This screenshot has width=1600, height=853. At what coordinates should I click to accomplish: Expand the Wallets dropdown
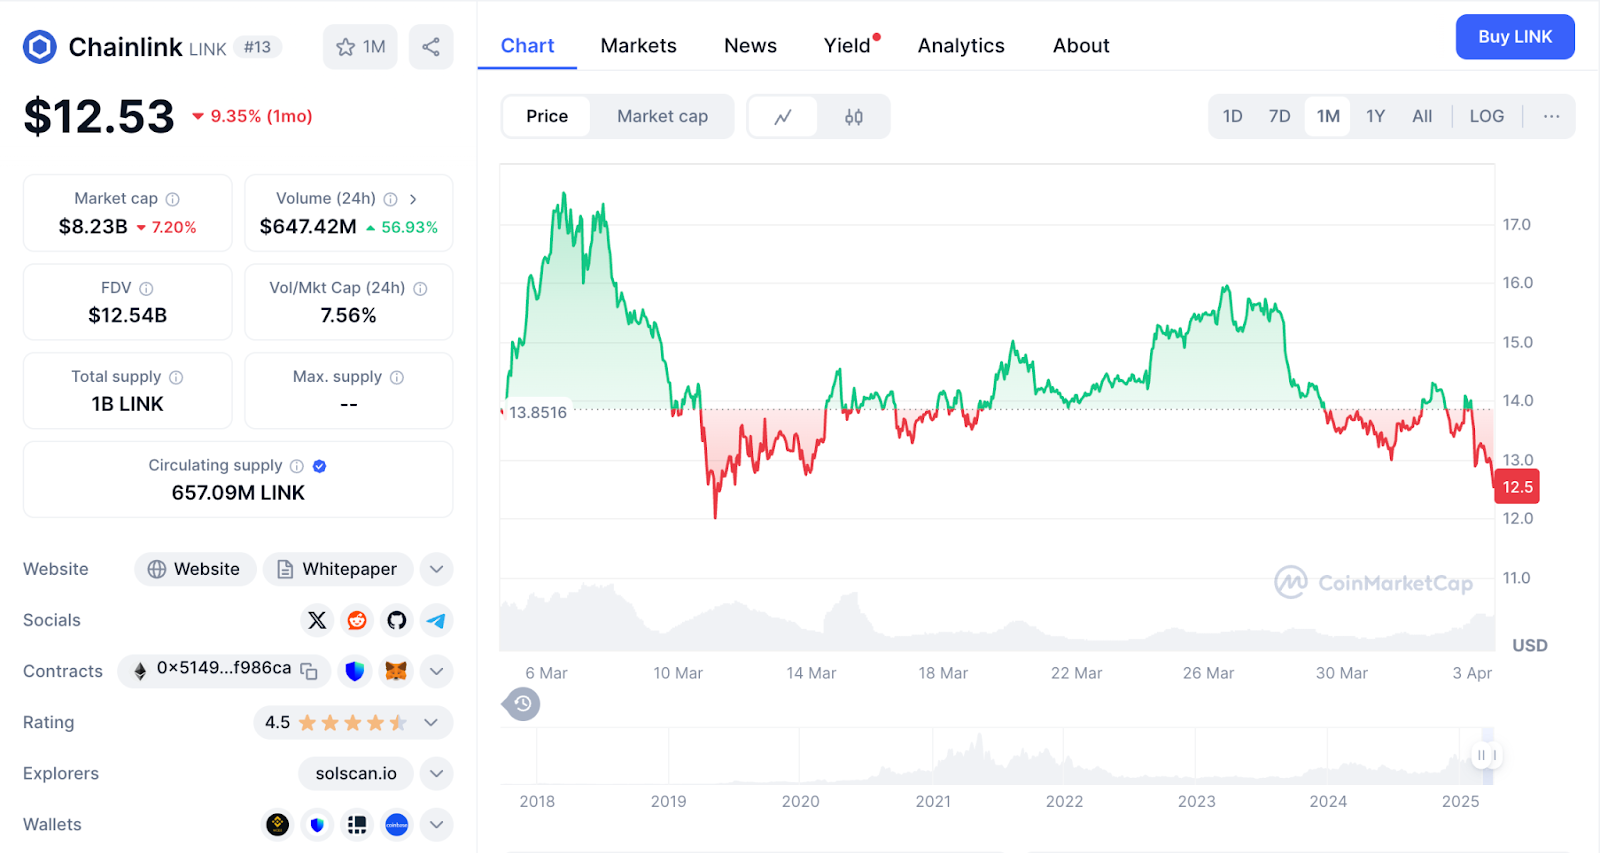point(436,824)
